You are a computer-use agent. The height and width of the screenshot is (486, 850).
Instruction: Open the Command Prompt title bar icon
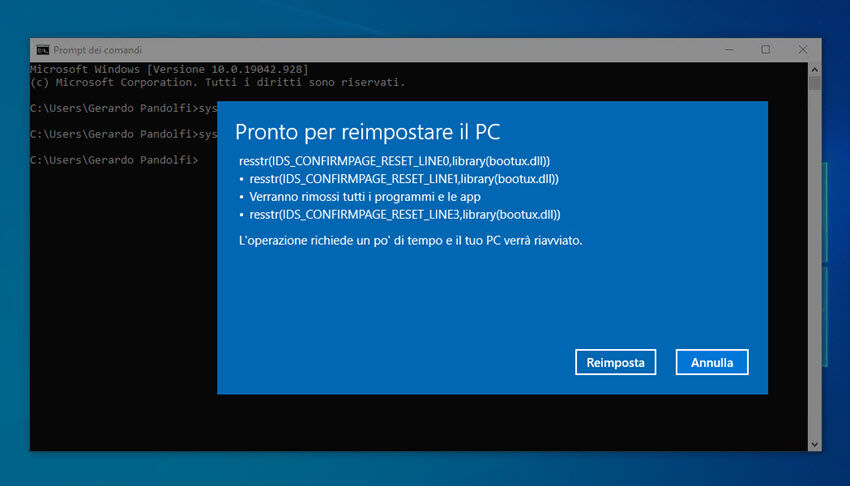pyautogui.click(x=43, y=50)
